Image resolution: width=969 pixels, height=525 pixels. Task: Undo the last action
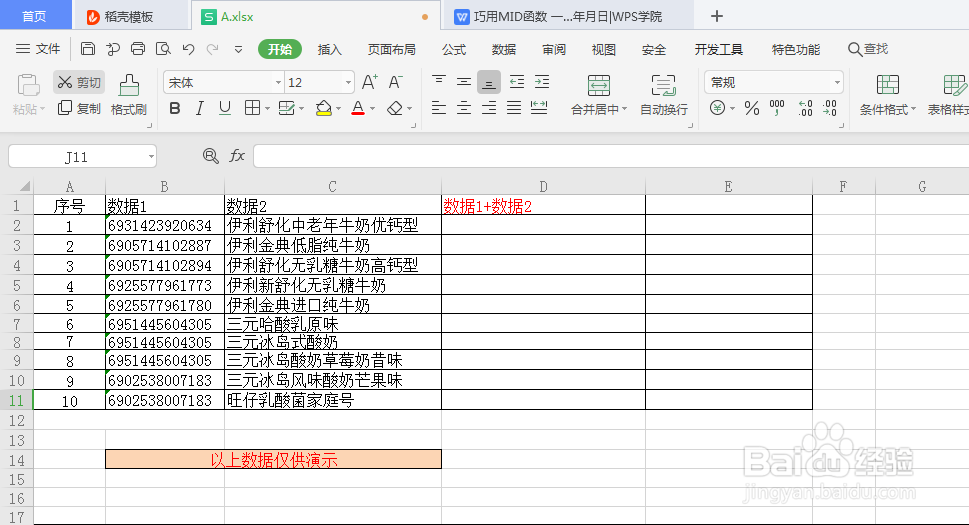(188, 49)
